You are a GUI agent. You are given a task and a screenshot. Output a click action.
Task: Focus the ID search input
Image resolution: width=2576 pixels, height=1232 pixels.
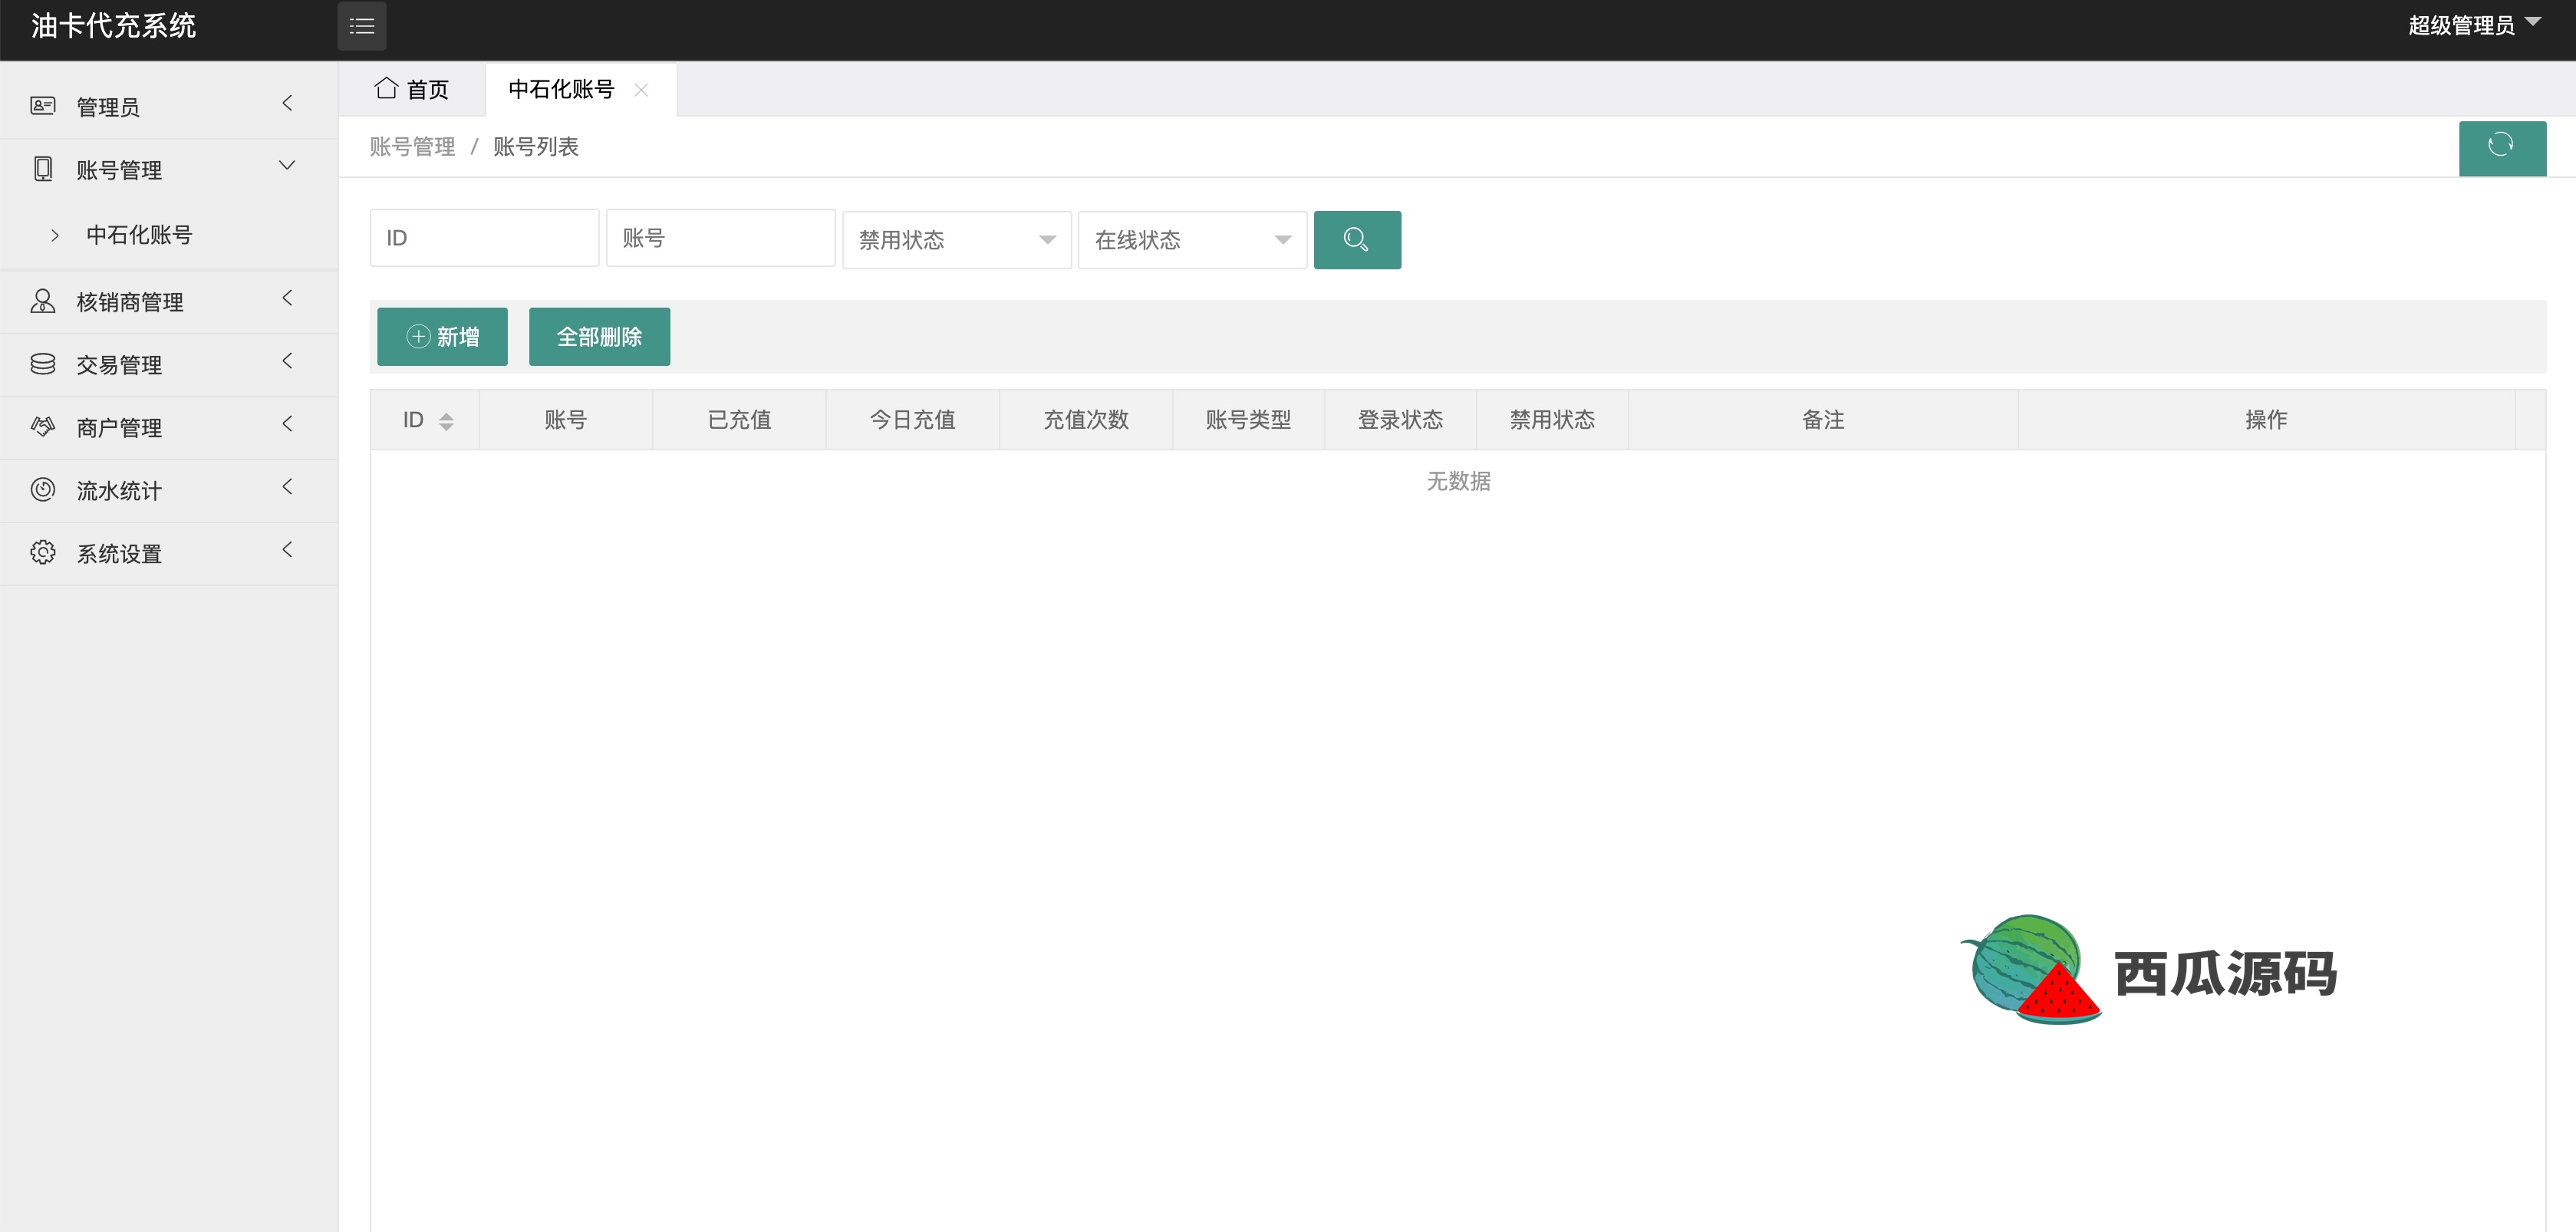pos(485,238)
